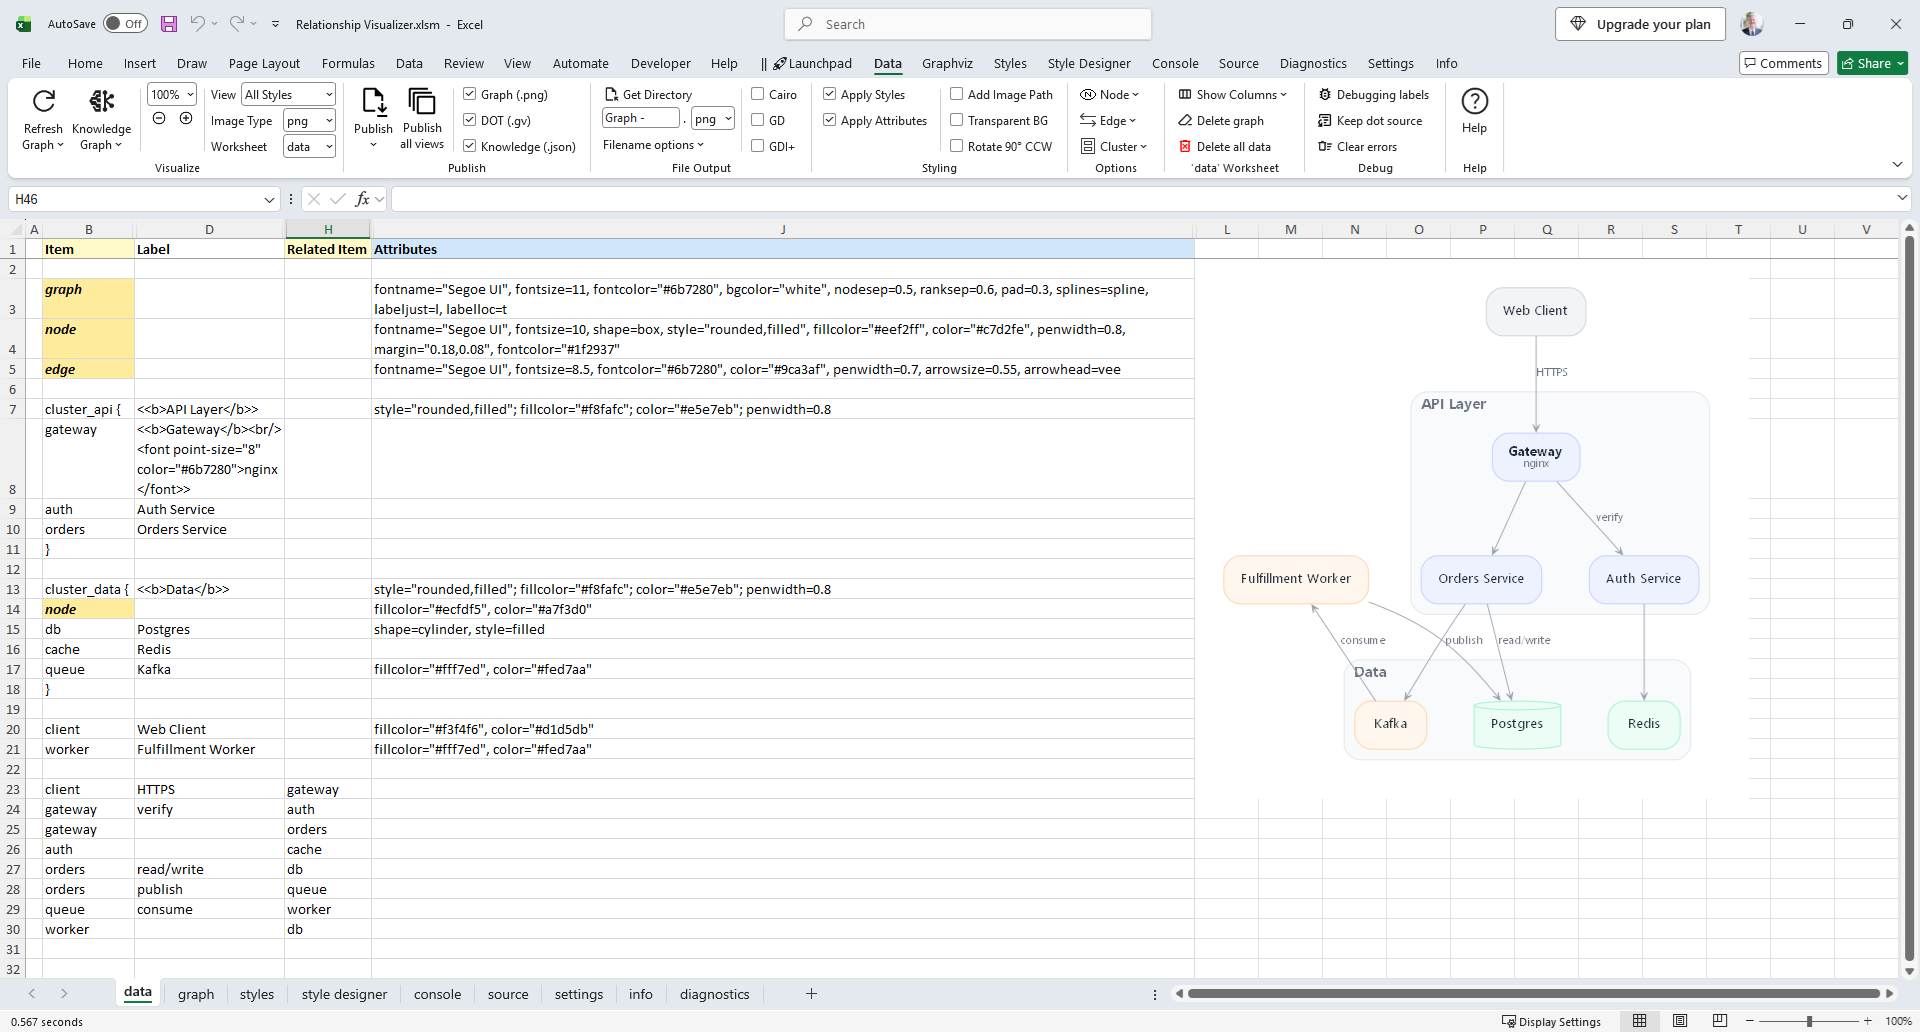This screenshot has width=1920, height=1032.
Task: Click the Comments button
Action: [1784, 63]
